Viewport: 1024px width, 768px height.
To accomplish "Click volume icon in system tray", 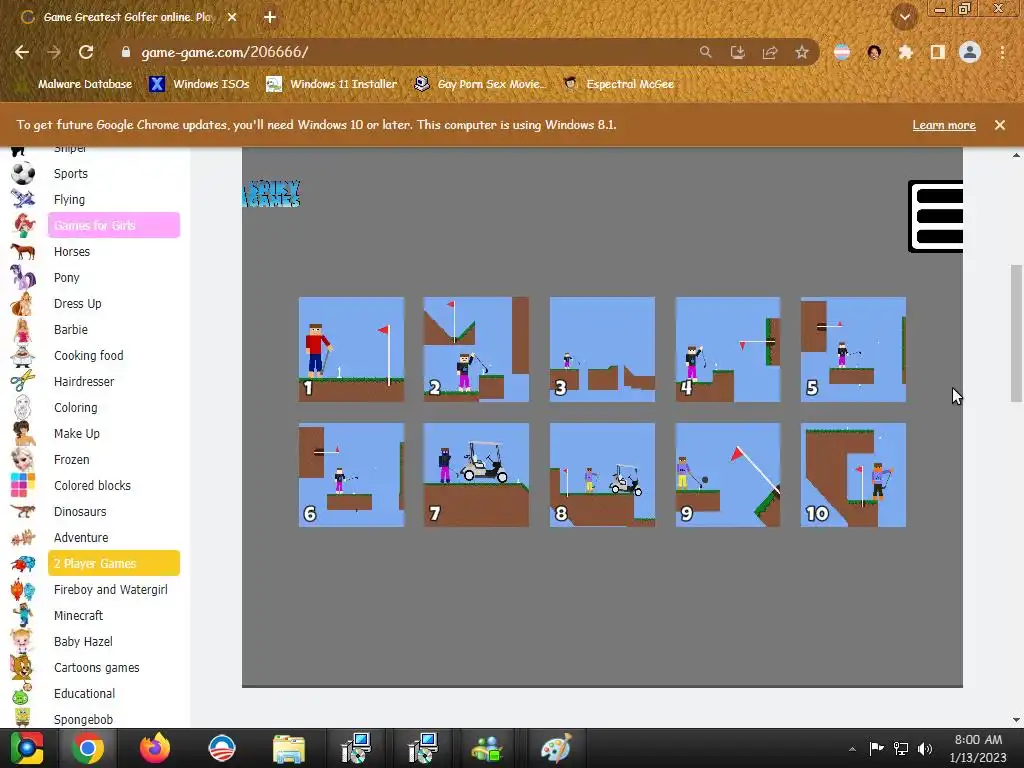I will coord(925,748).
